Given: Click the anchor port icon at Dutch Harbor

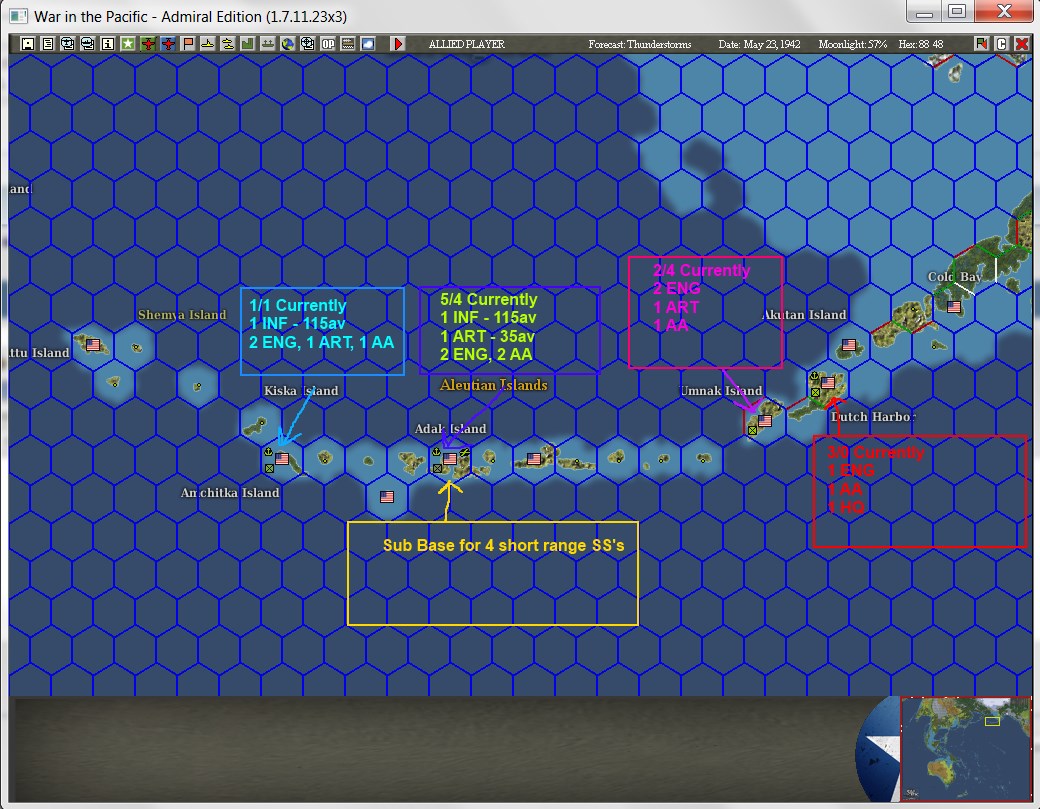Looking at the screenshot, I should click(814, 377).
